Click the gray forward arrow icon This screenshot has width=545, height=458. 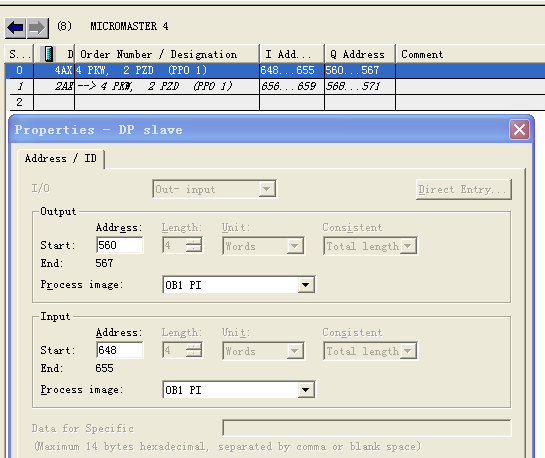tap(37, 27)
